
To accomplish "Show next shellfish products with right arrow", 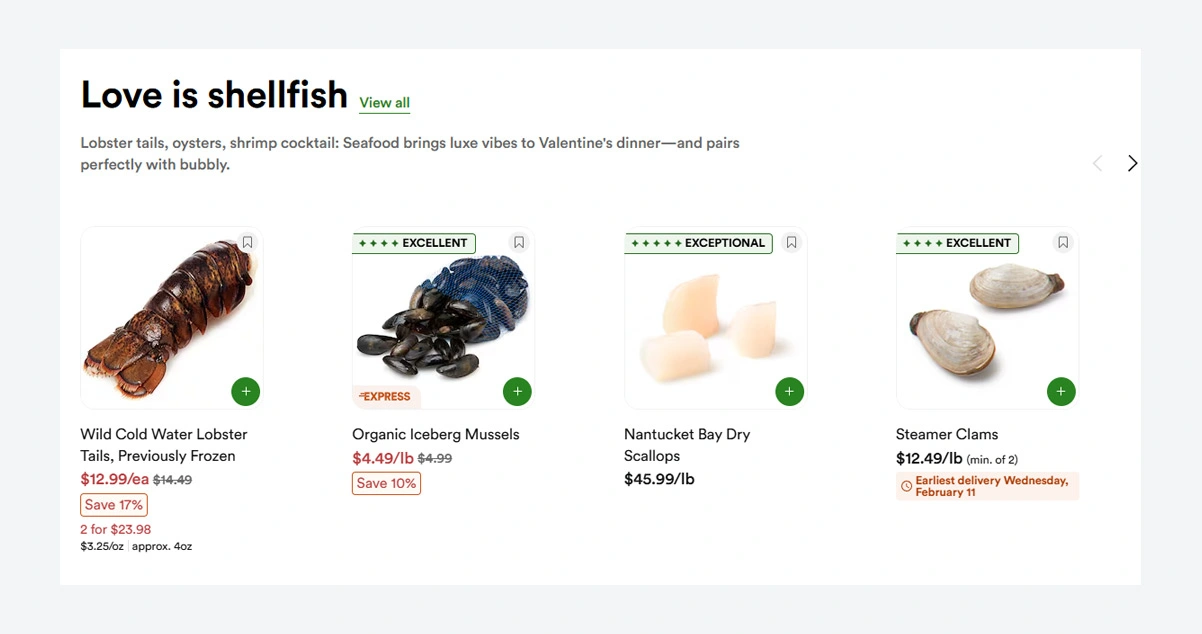I will click(x=1132, y=163).
